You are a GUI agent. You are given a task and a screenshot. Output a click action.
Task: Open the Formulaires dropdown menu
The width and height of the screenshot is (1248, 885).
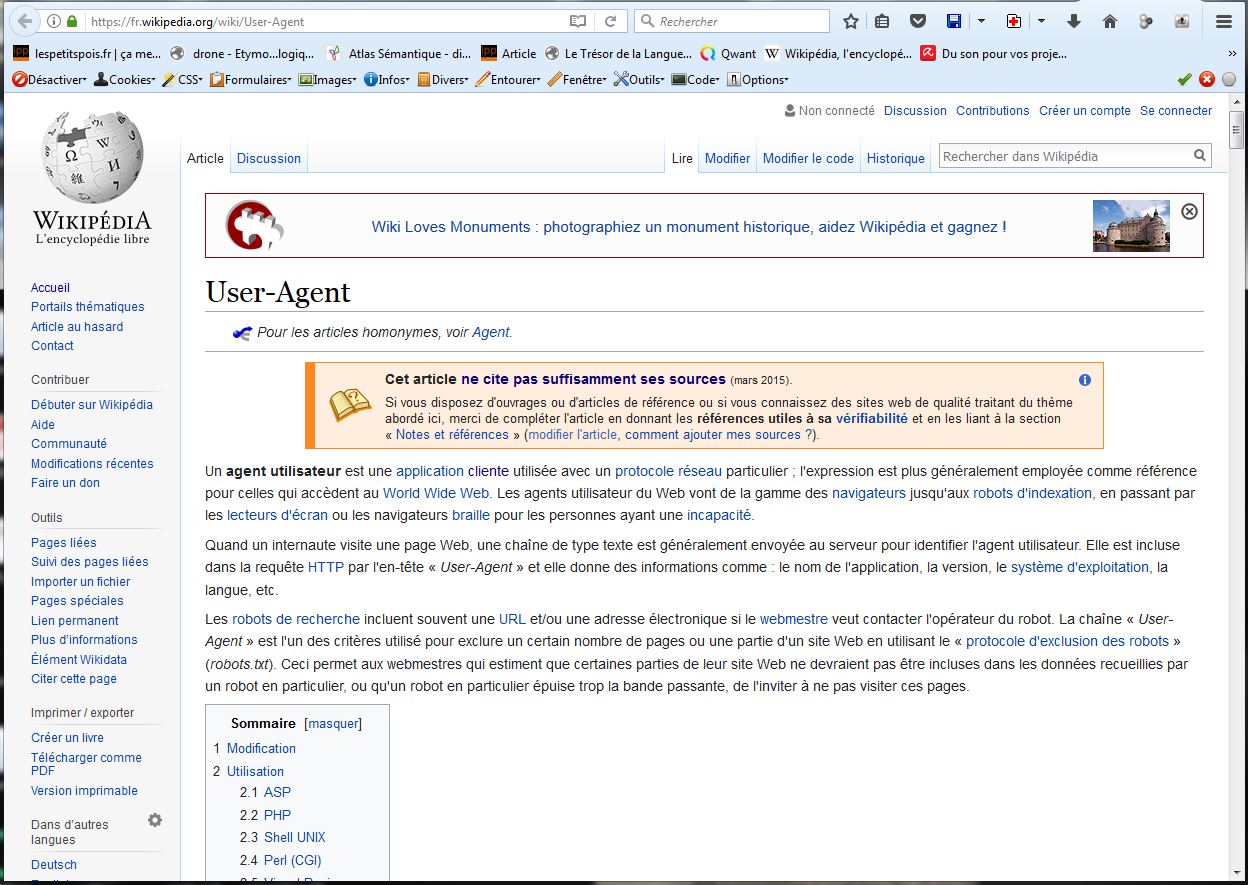tap(252, 80)
